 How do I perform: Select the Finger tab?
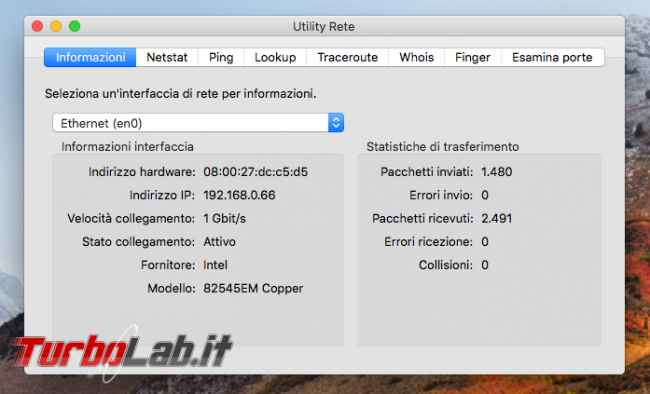[x=473, y=57]
